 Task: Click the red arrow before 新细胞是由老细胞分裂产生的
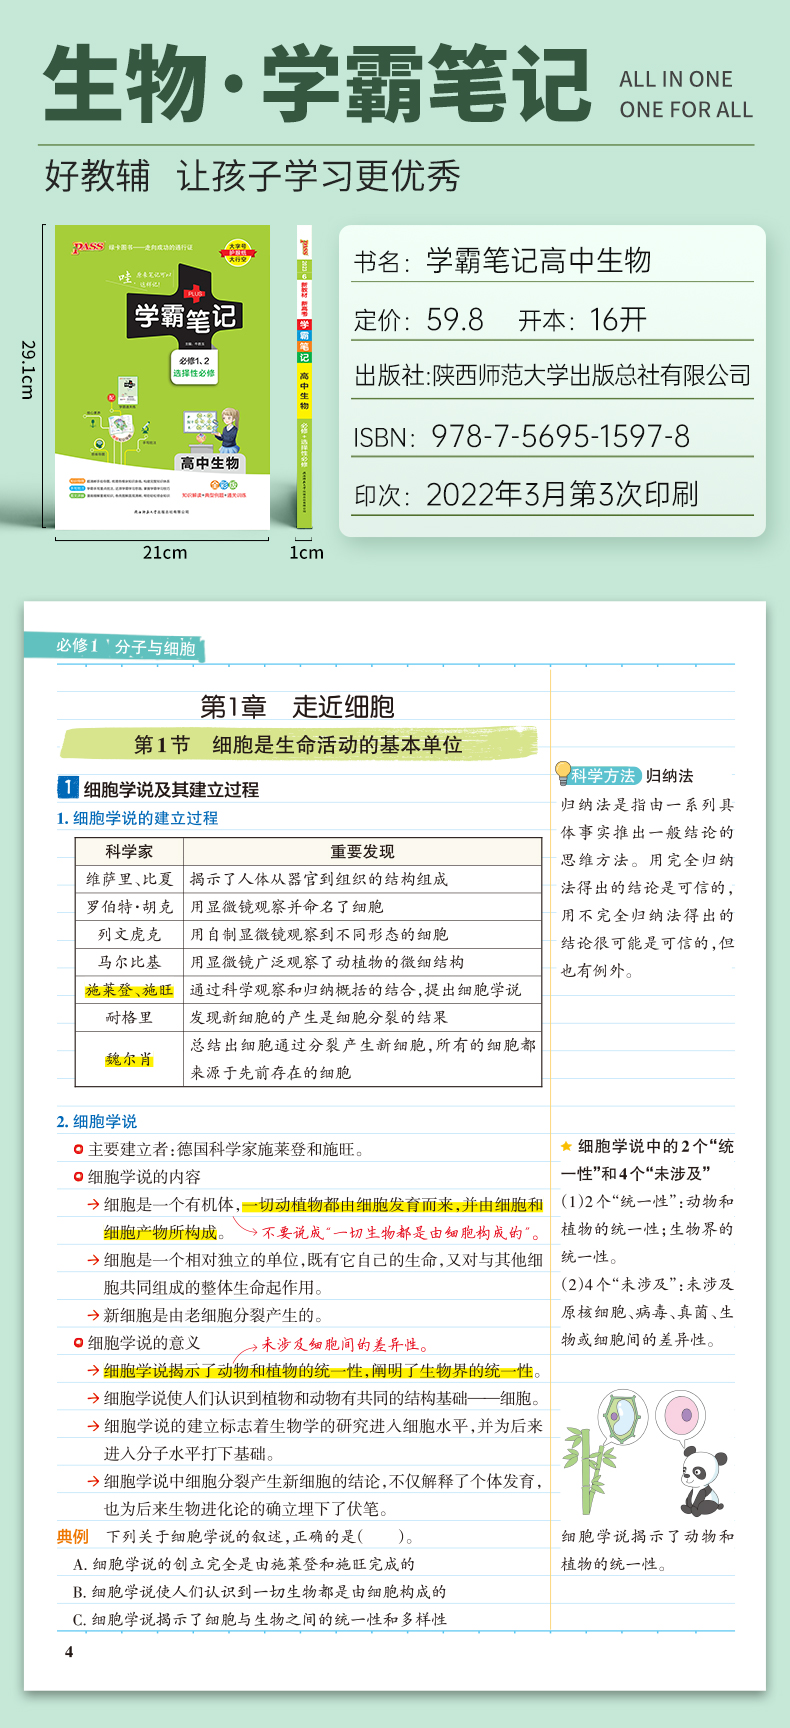pos(94,1315)
